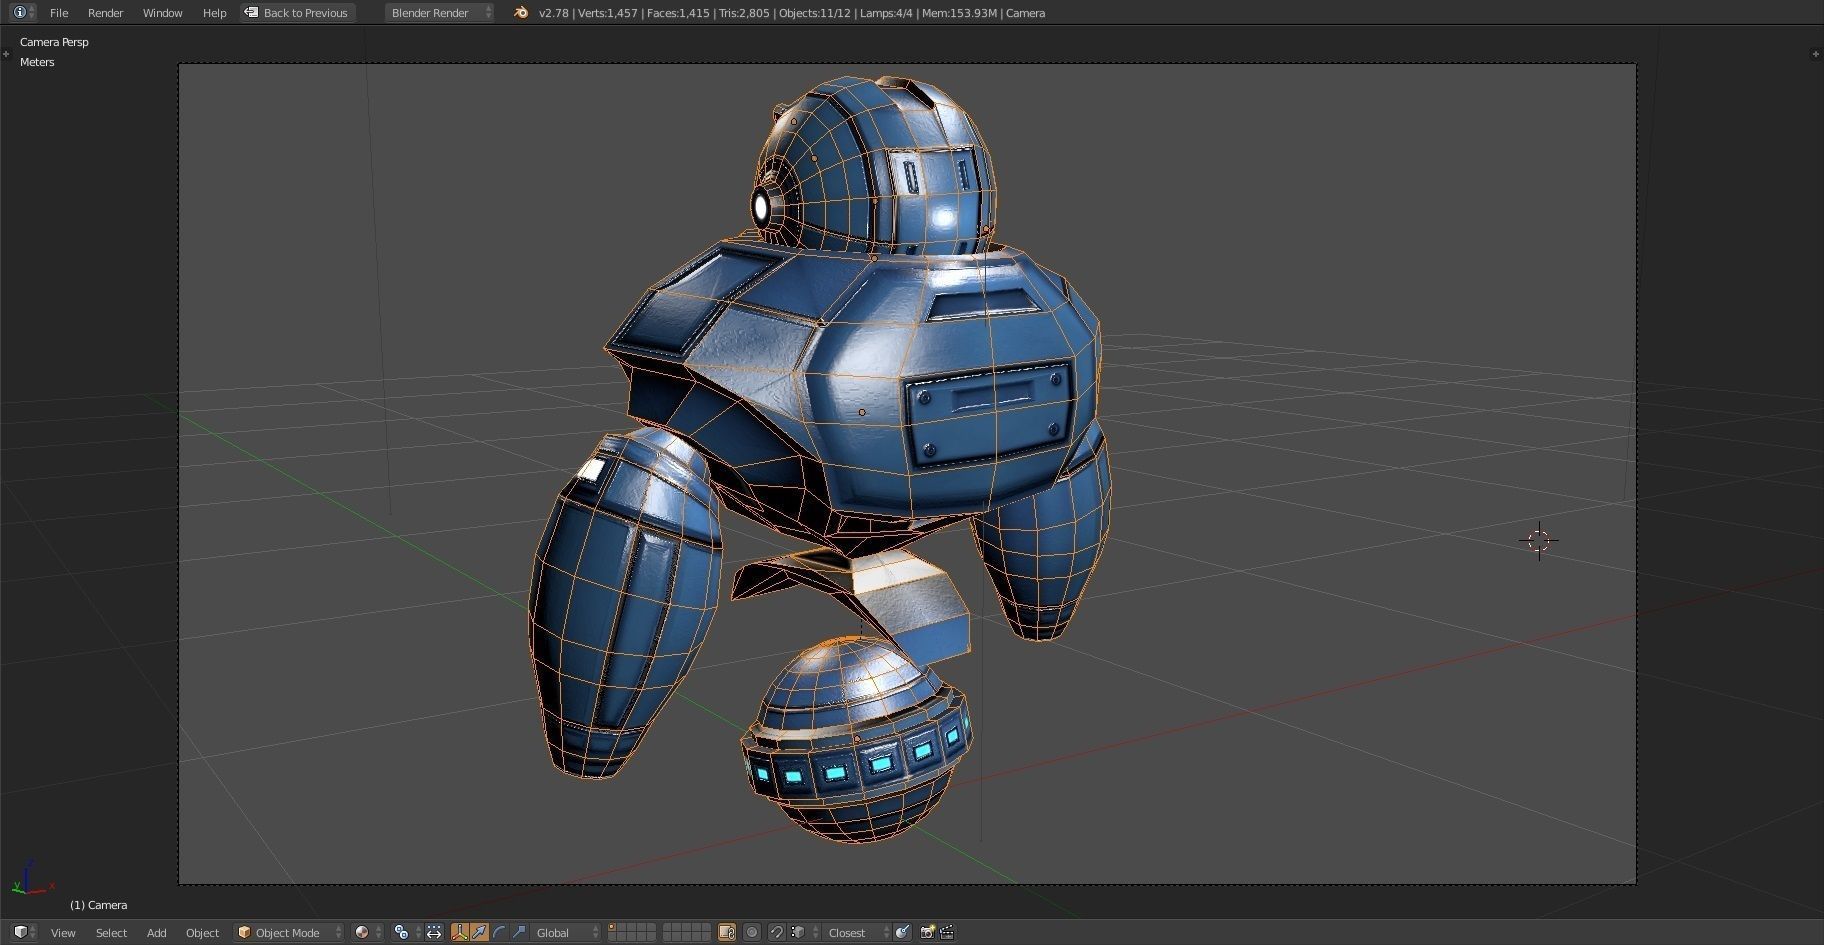Viewport: 1824px width, 945px height.
Task: Click the Tris:2,805 statistic
Action: [x=744, y=13]
